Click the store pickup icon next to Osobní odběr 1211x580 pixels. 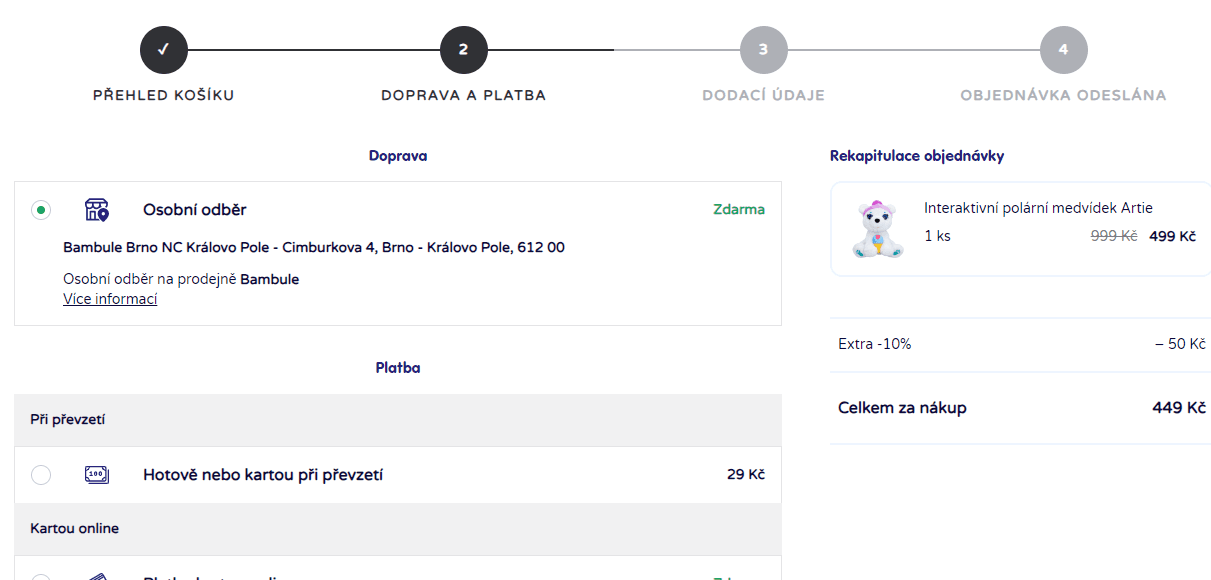coord(96,210)
